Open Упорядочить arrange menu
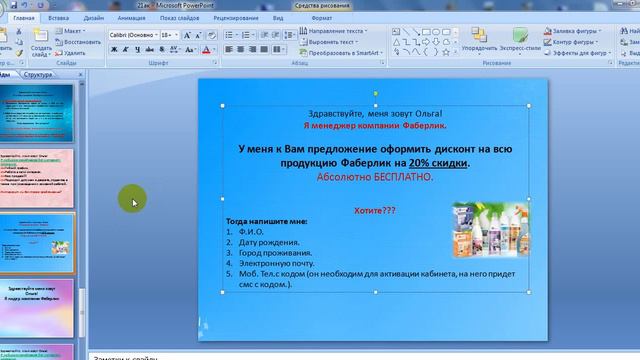 click(479, 40)
